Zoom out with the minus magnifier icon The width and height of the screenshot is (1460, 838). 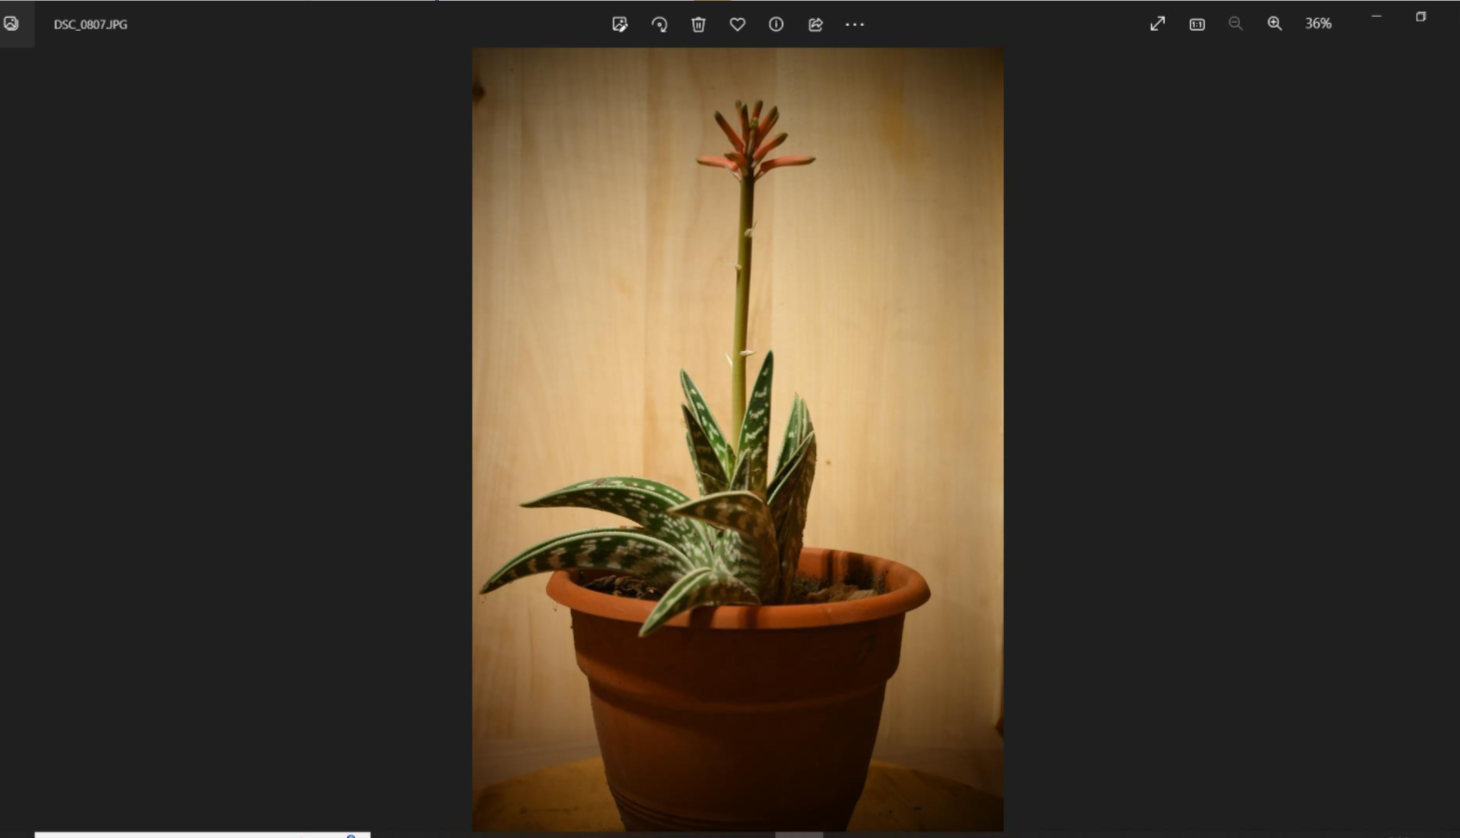1236,23
